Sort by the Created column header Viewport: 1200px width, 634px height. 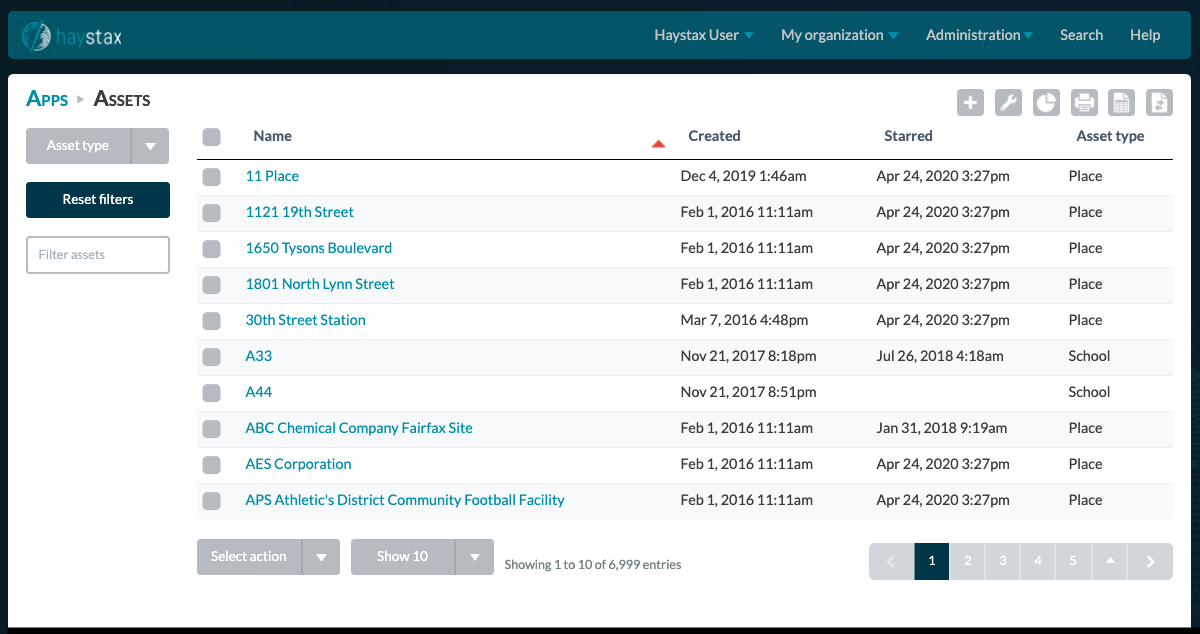click(714, 136)
